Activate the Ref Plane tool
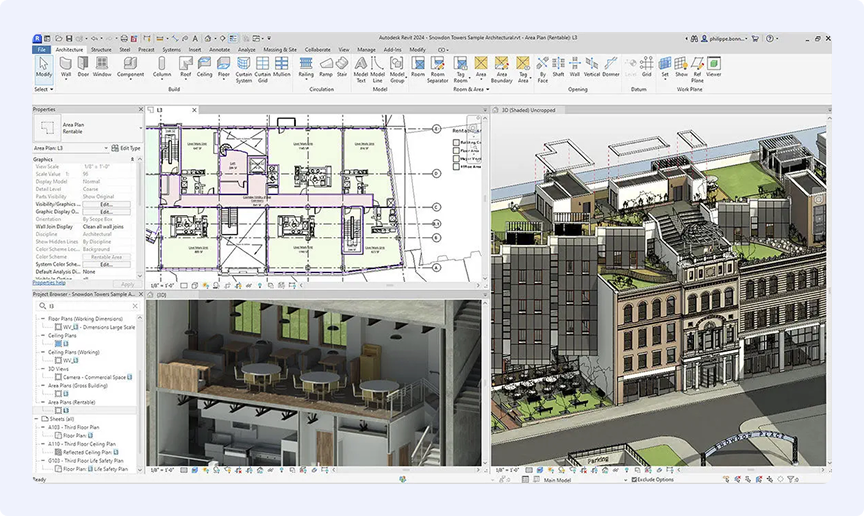This screenshot has width=864, height=516. click(697, 66)
